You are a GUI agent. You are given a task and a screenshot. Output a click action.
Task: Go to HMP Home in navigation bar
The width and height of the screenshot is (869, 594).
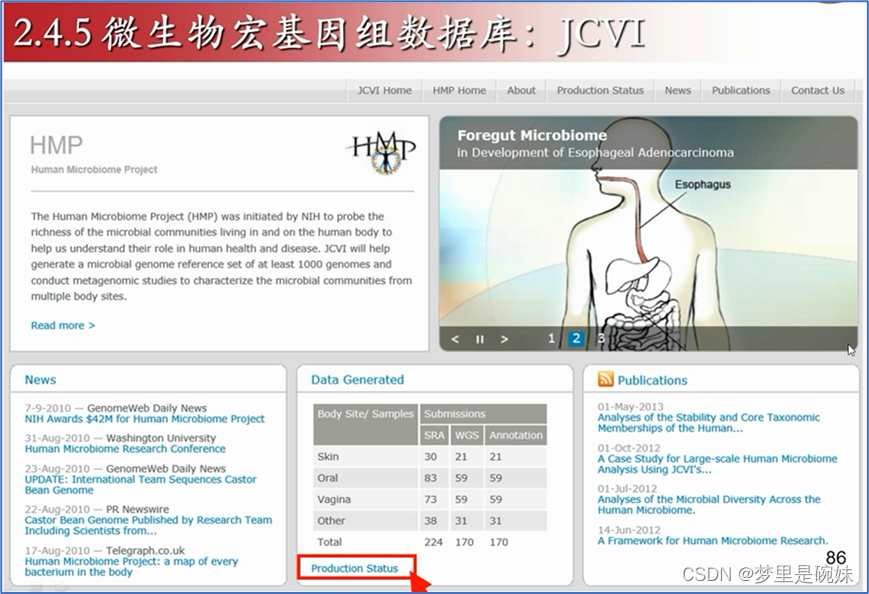point(459,90)
